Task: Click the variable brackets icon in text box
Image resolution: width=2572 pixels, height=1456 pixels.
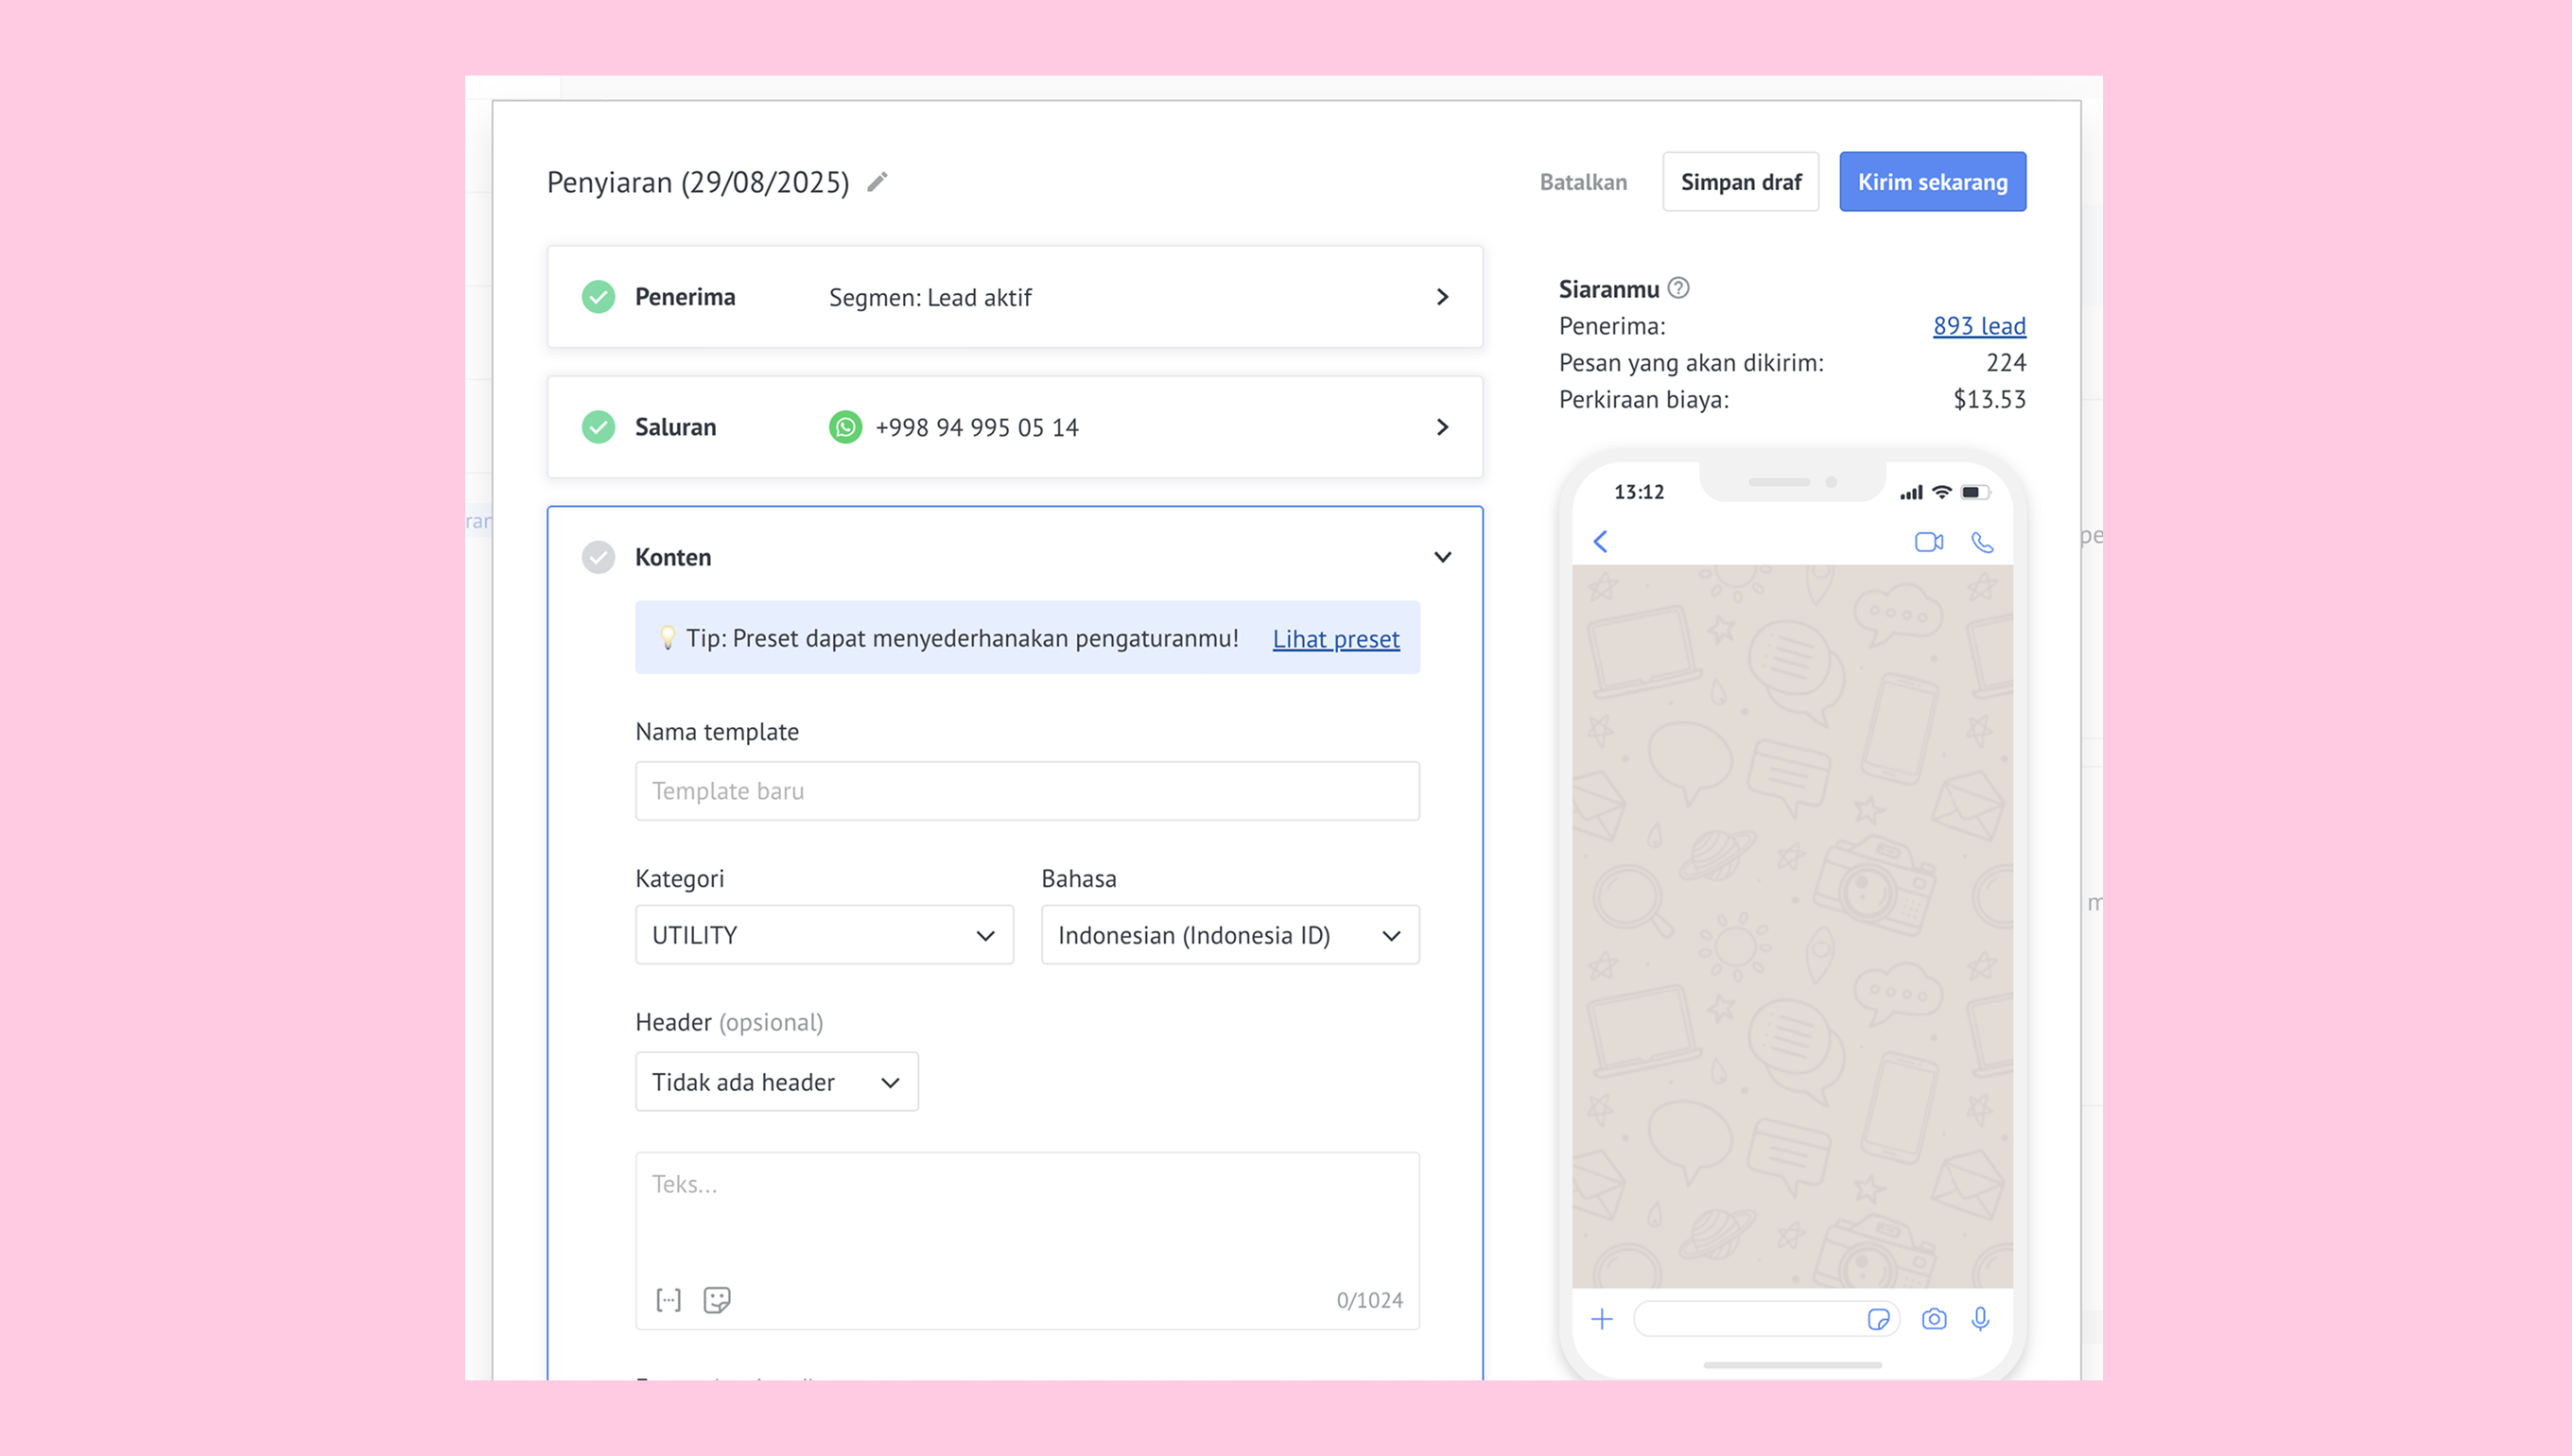Action: pyautogui.click(x=668, y=1299)
